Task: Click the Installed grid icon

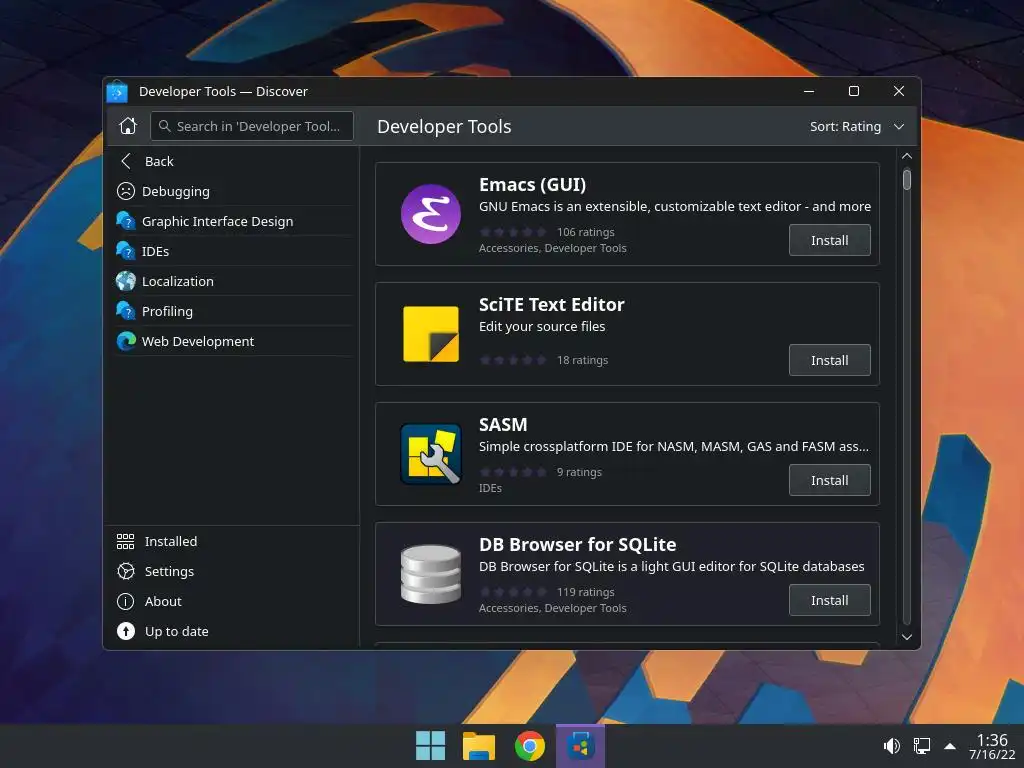Action: coord(125,541)
